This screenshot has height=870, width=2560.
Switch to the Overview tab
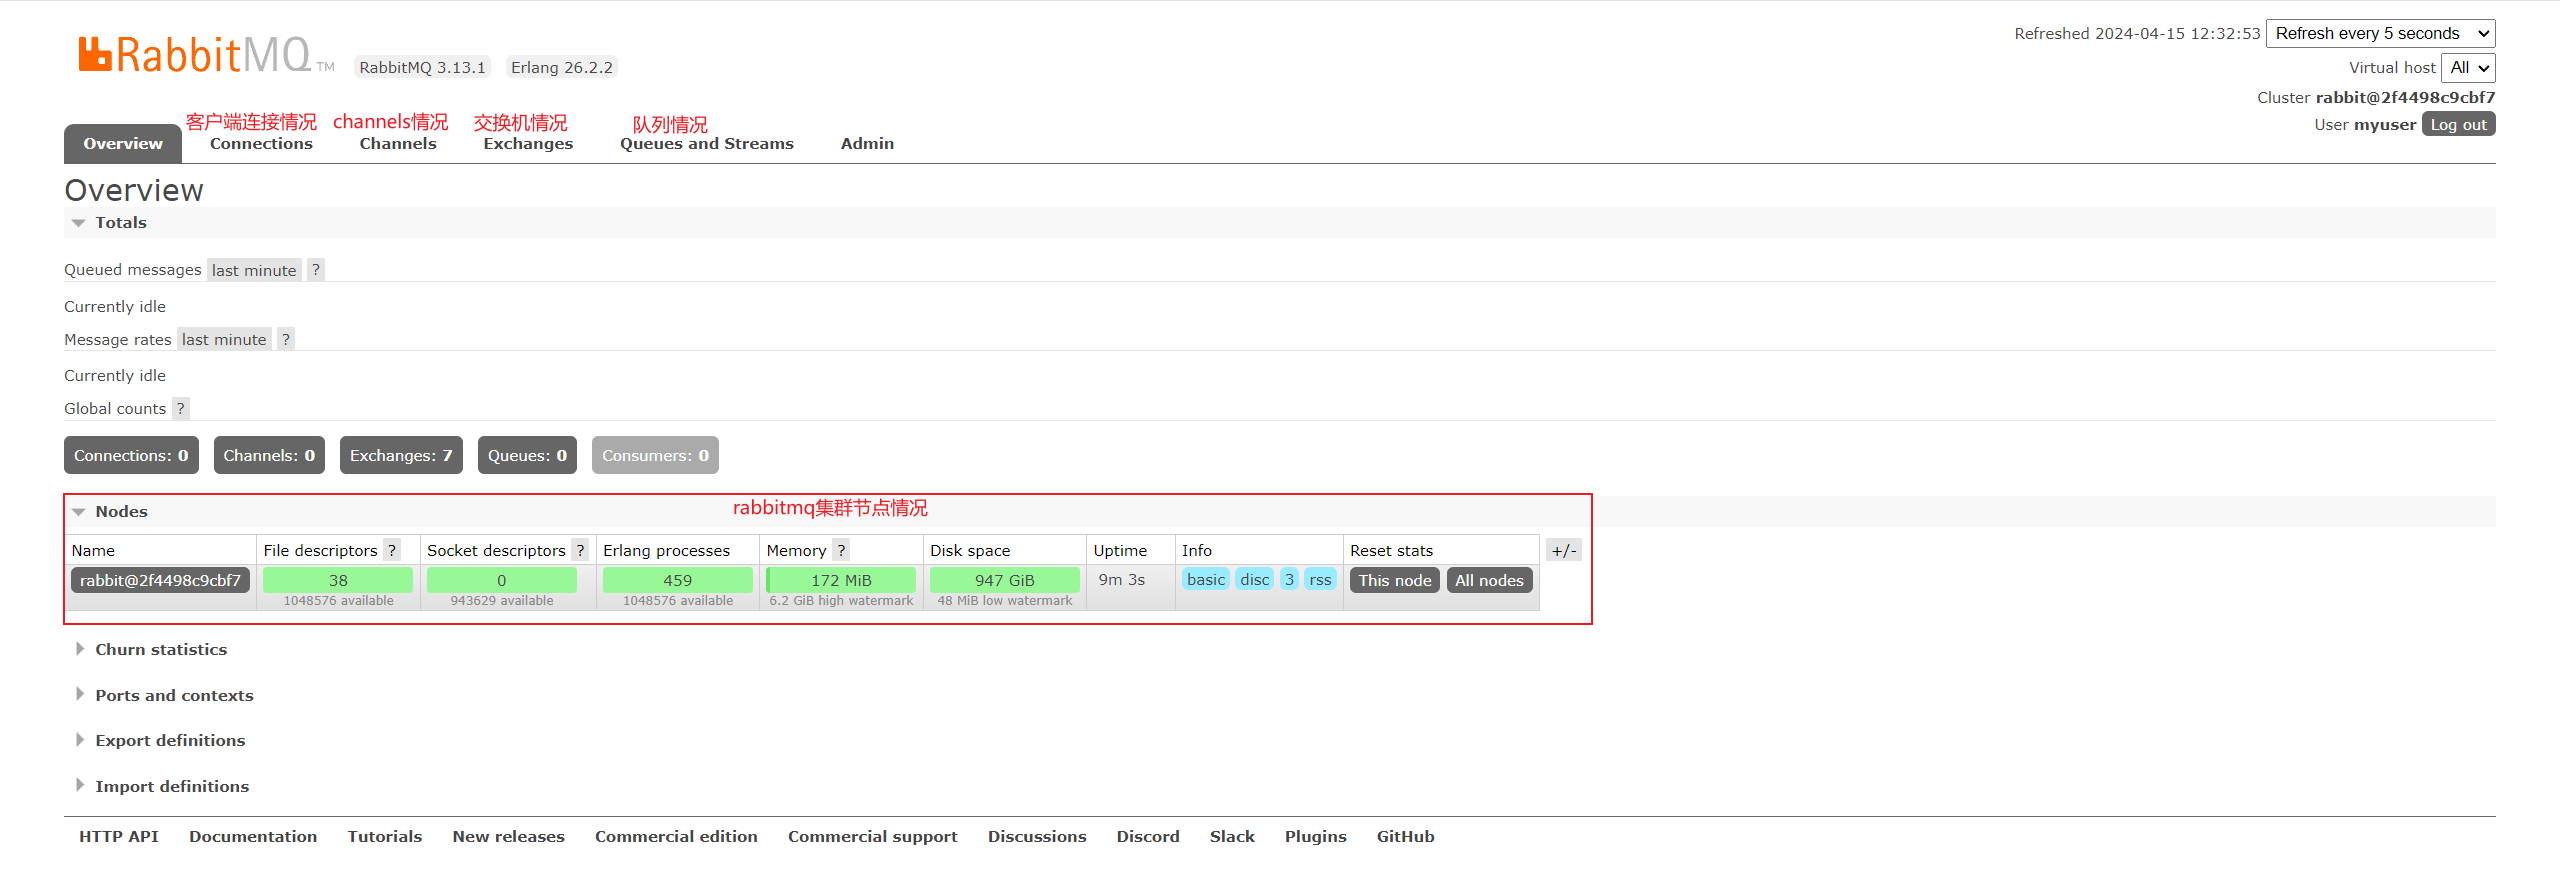[123, 144]
